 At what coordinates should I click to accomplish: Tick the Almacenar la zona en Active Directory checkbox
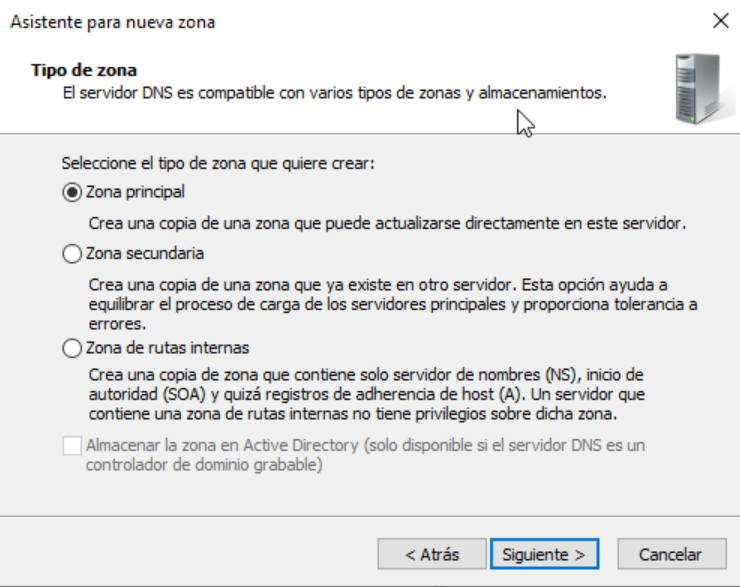click(x=72, y=446)
